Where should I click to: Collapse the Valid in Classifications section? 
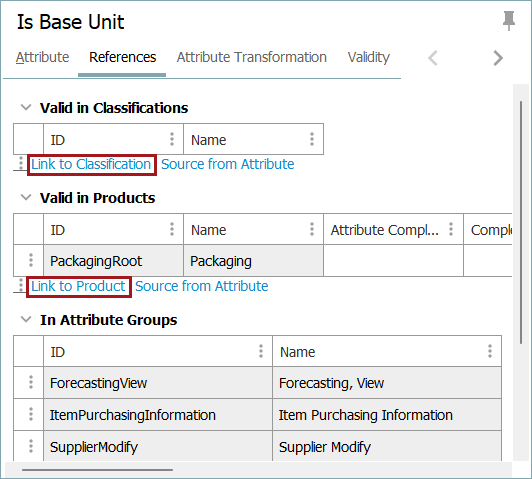coord(26,108)
